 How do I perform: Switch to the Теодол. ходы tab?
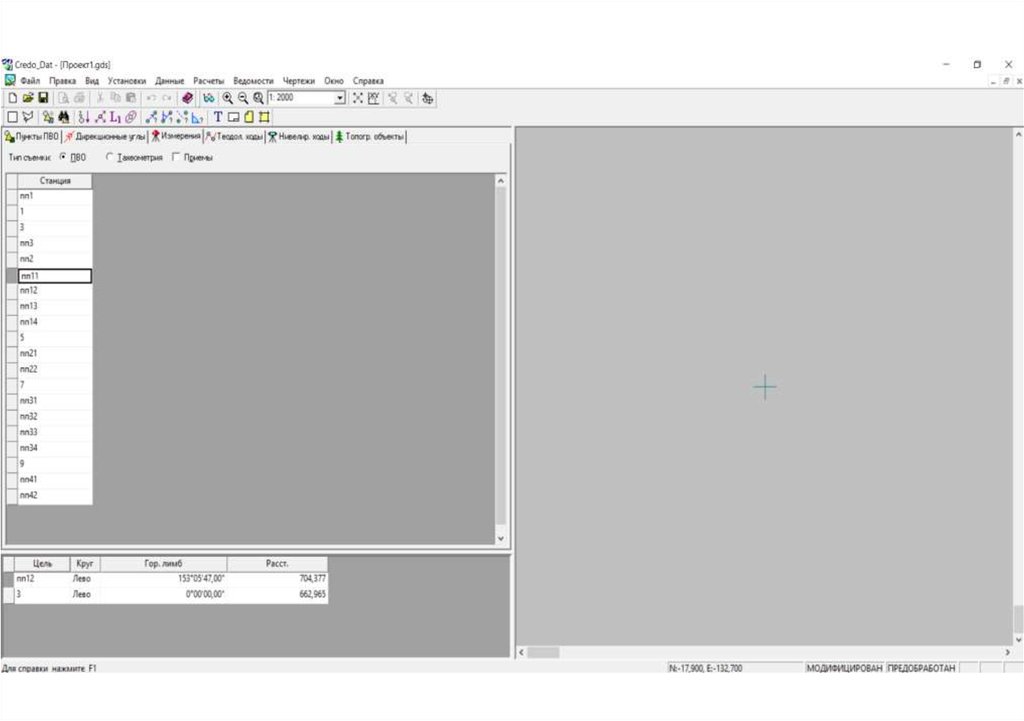point(234,137)
